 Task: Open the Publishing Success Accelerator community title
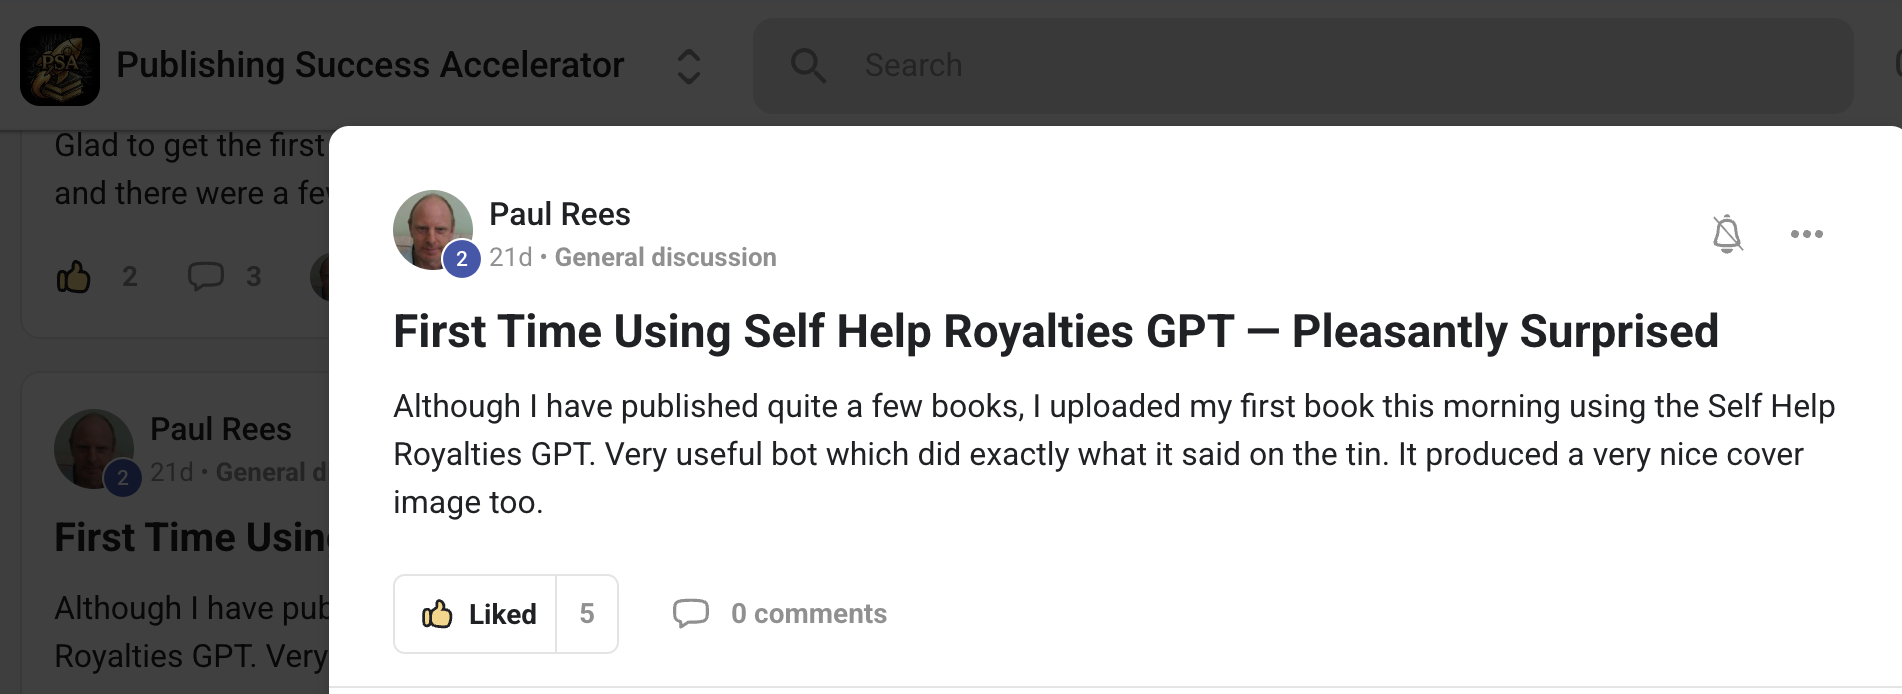click(x=370, y=66)
